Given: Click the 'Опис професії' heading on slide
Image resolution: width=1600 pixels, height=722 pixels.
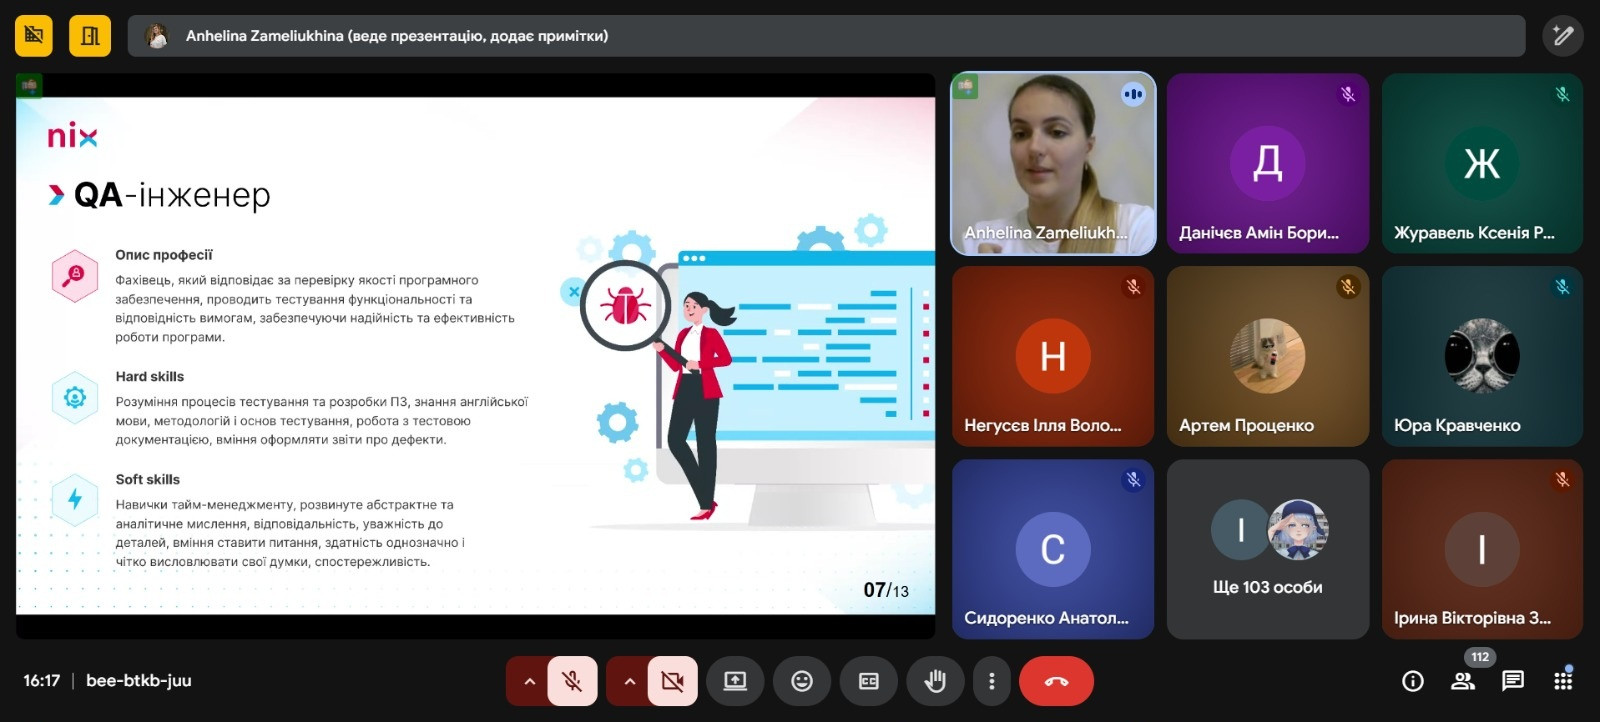Looking at the screenshot, I should tap(164, 255).
